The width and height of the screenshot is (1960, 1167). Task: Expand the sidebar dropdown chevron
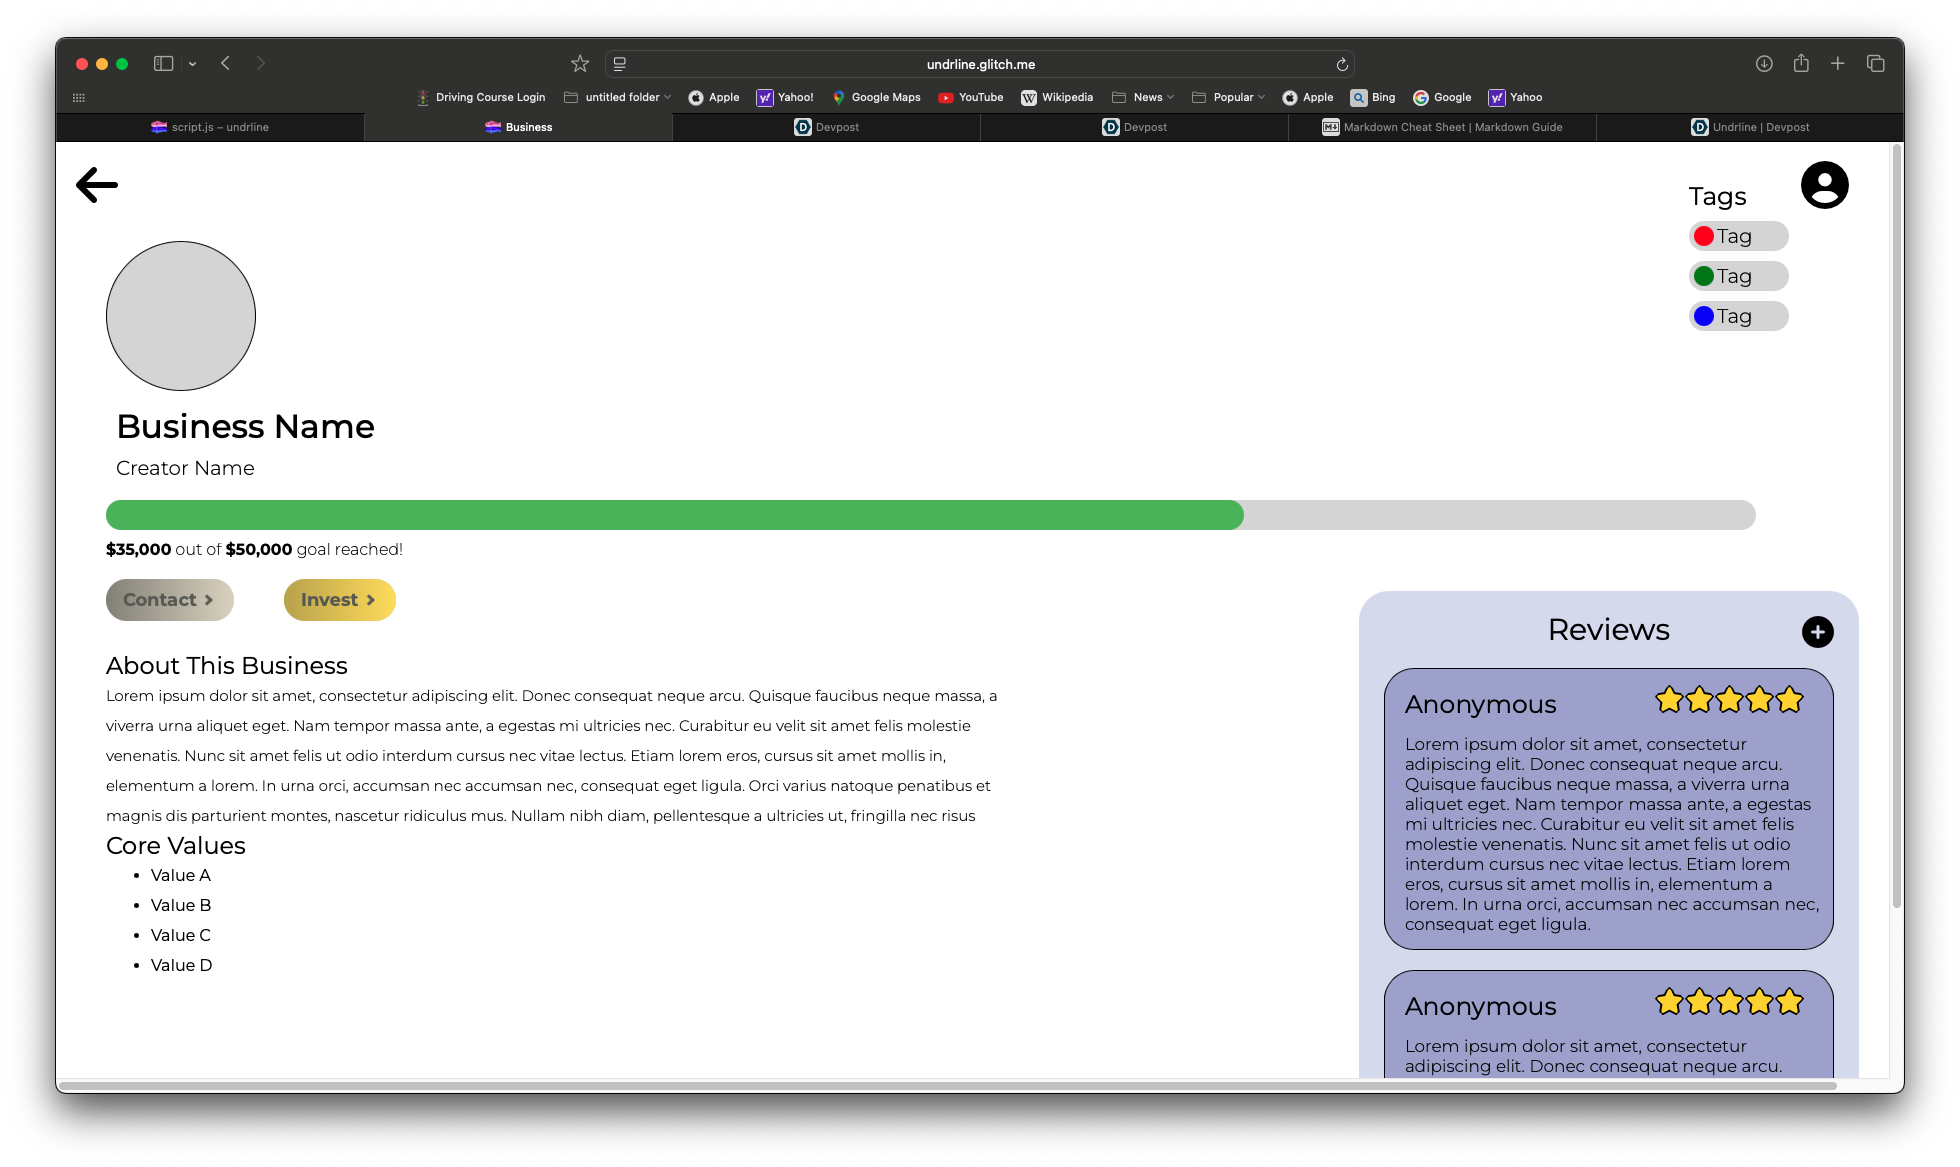pyautogui.click(x=192, y=64)
